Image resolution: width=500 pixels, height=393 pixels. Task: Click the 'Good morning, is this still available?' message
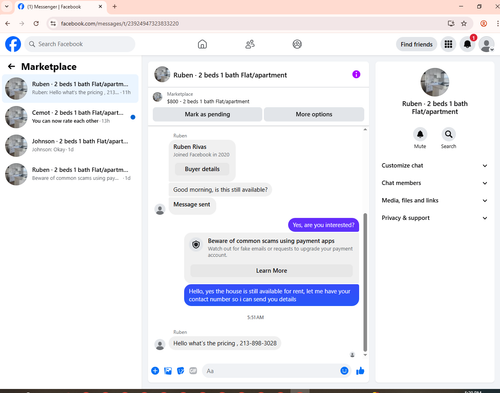[220, 190]
